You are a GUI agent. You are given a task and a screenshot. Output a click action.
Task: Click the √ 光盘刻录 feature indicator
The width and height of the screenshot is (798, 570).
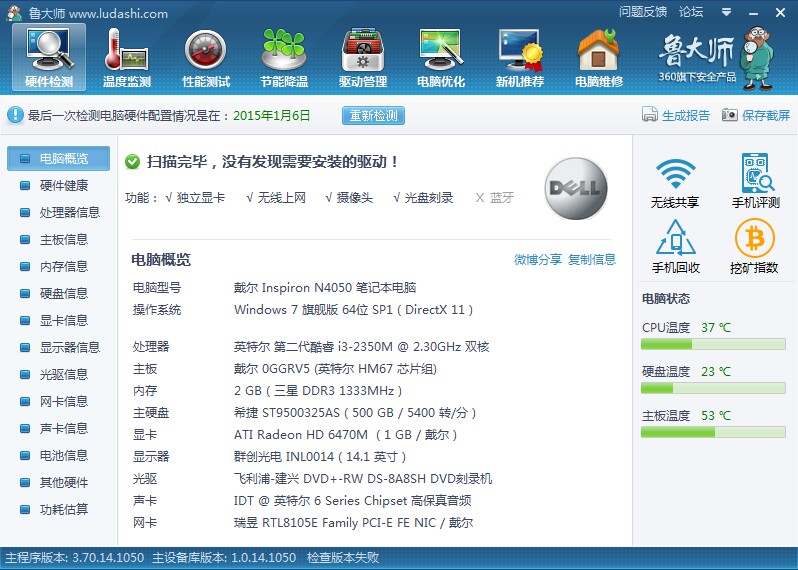pyautogui.click(x=423, y=197)
